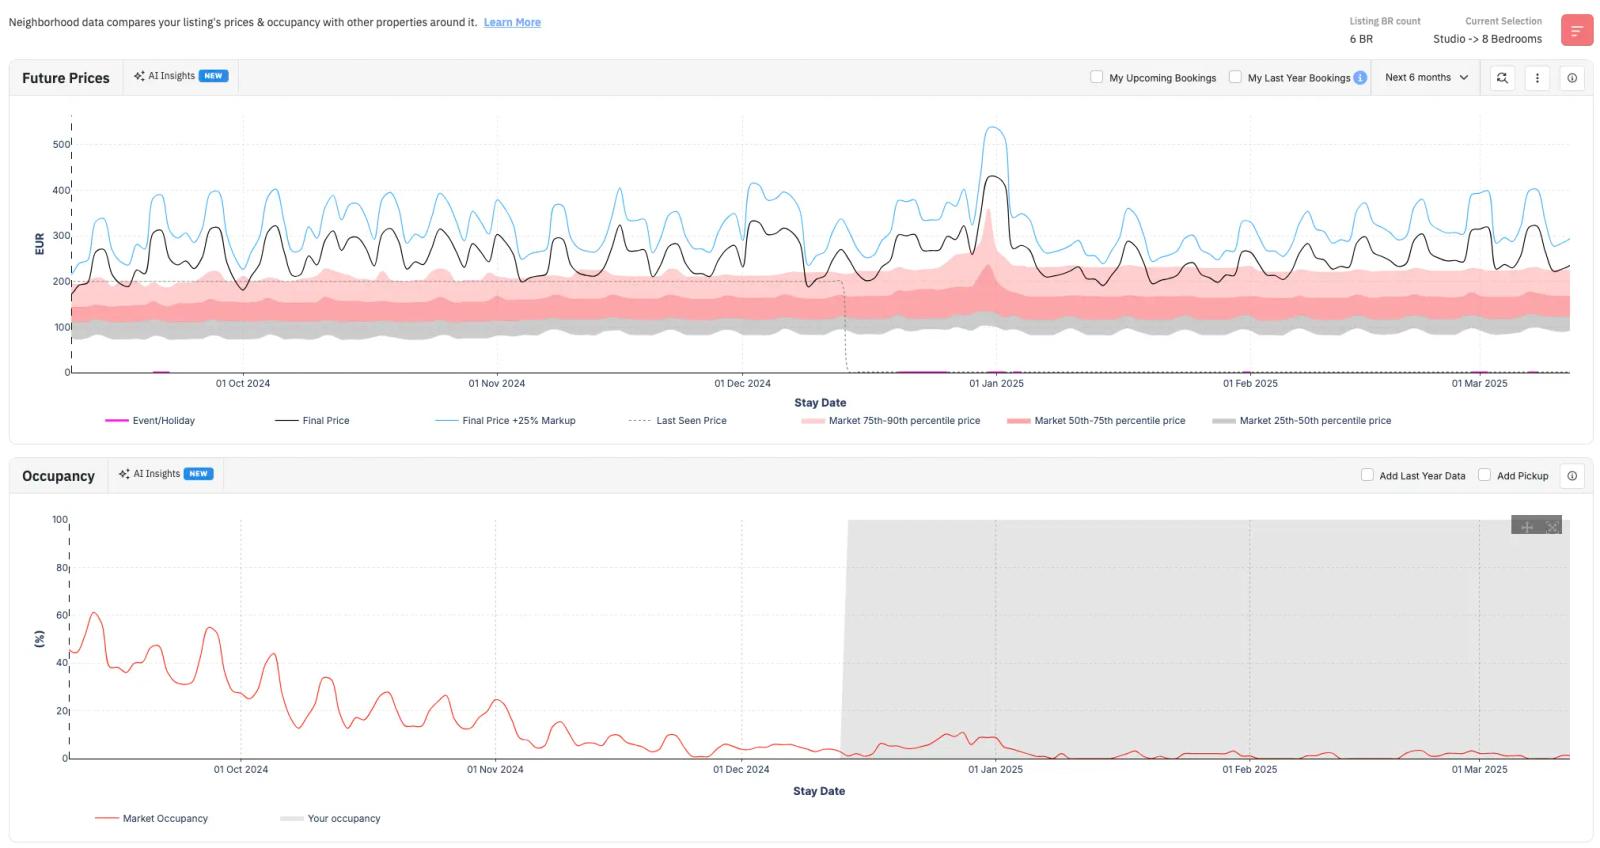This screenshot has height=848, width=1600.
Task: Click the 6 BR listing count value
Action: [x=1361, y=39]
